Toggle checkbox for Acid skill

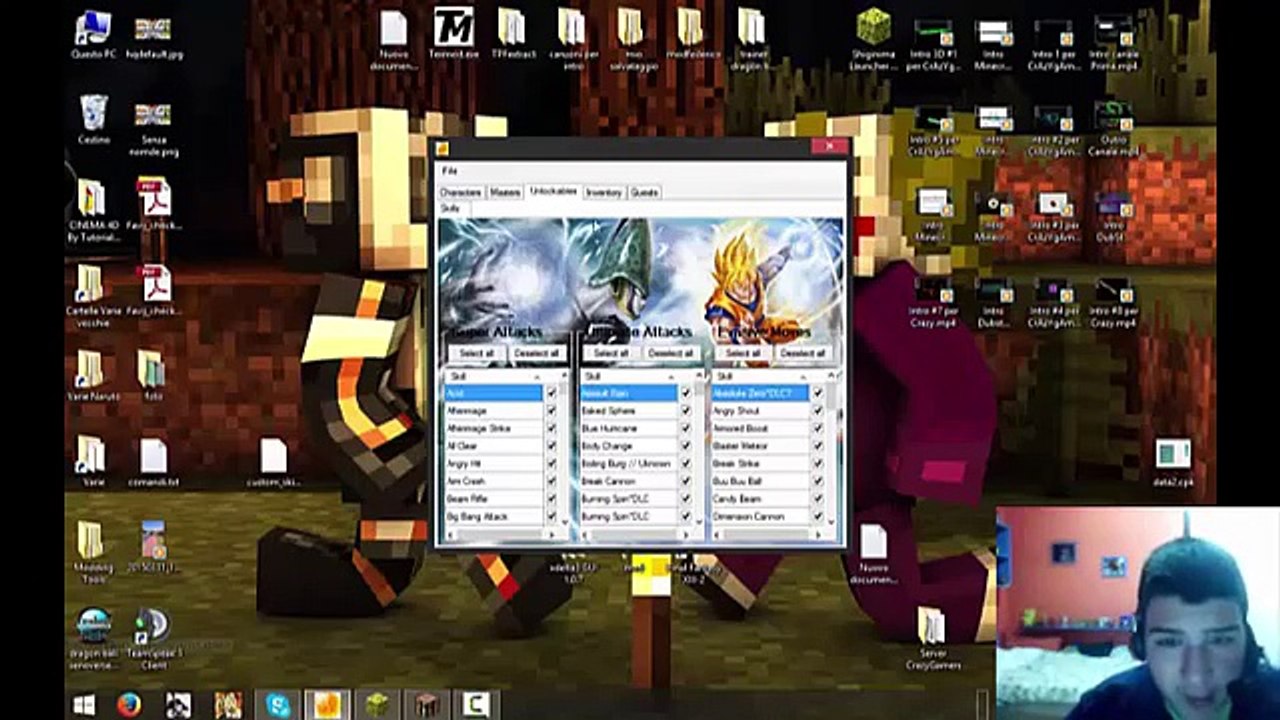click(551, 394)
